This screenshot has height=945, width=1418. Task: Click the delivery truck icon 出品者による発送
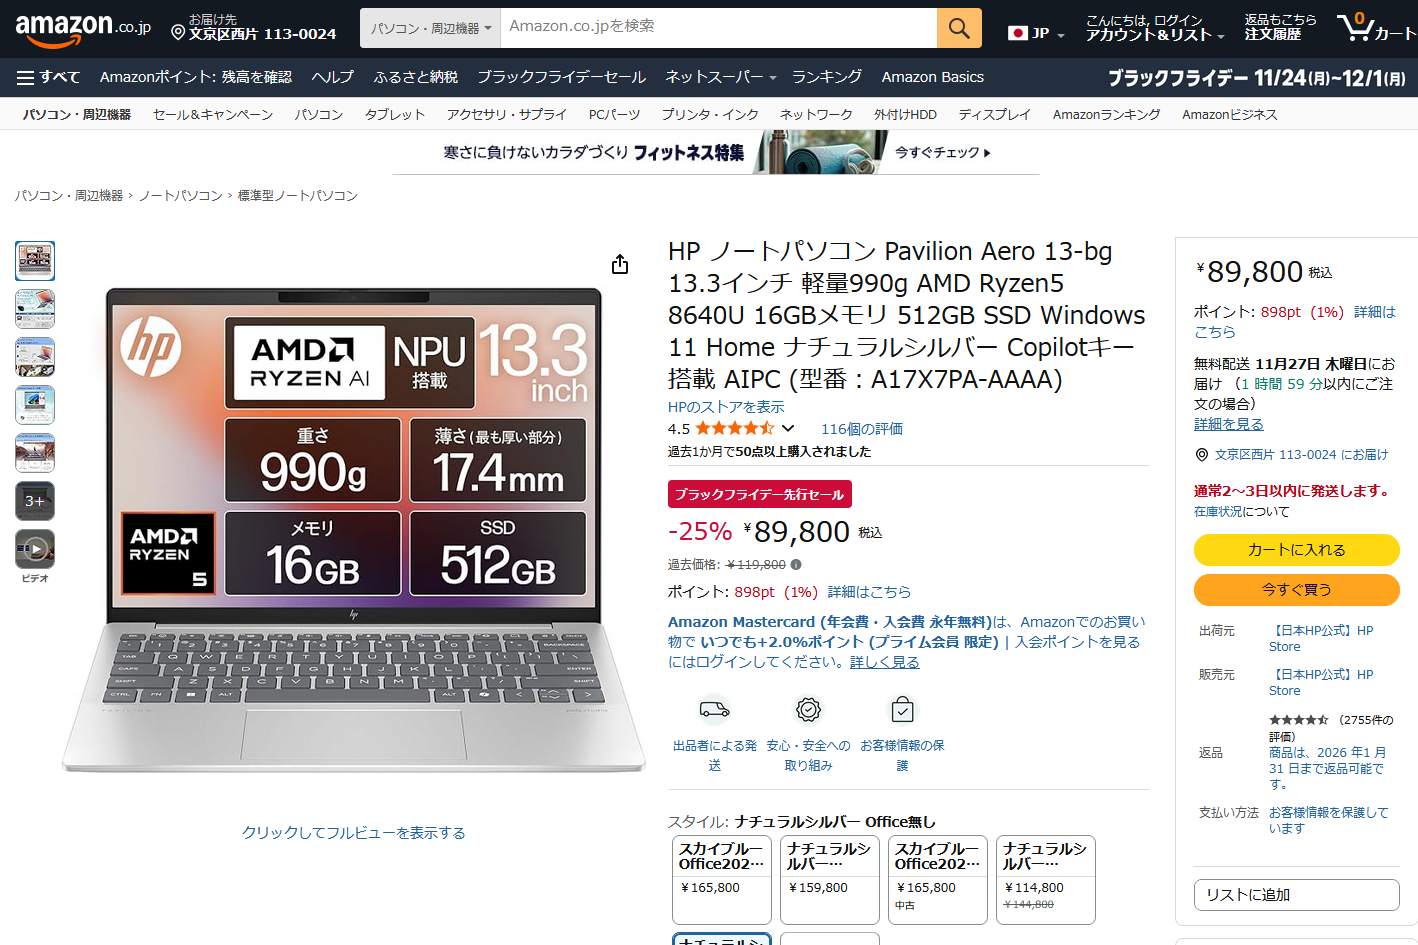coord(714,710)
